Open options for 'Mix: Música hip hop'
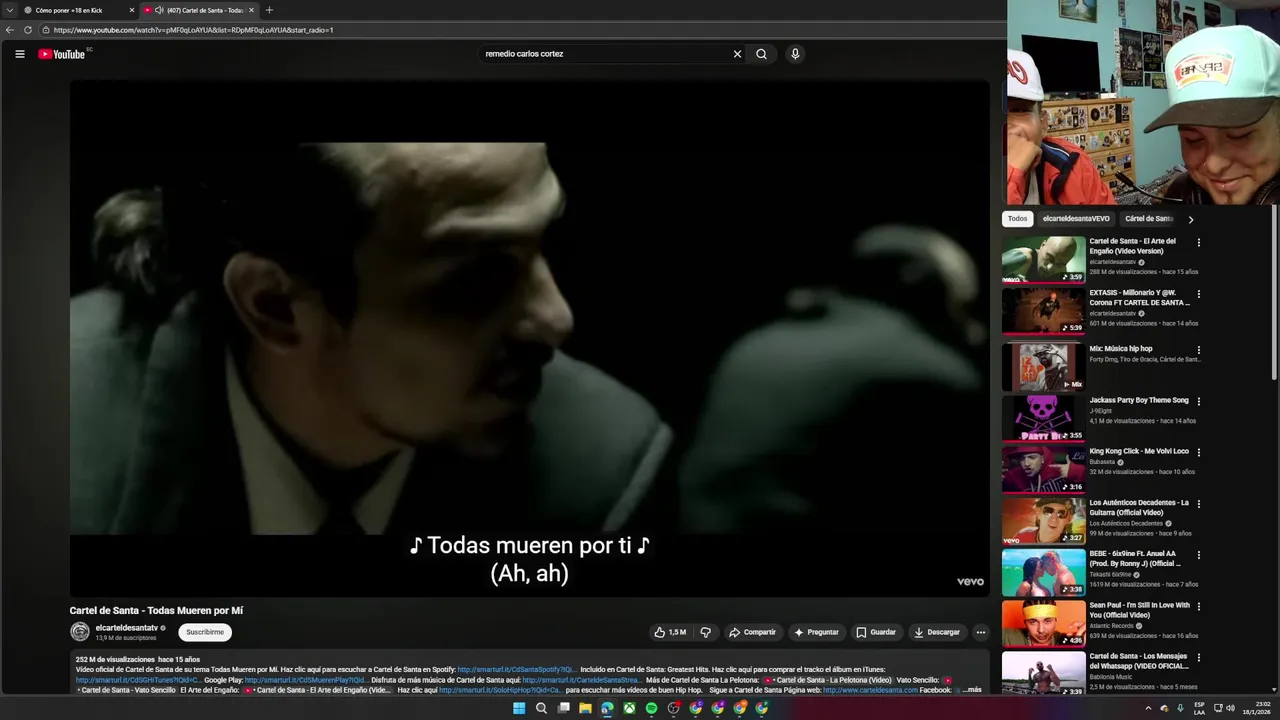 (x=1198, y=350)
